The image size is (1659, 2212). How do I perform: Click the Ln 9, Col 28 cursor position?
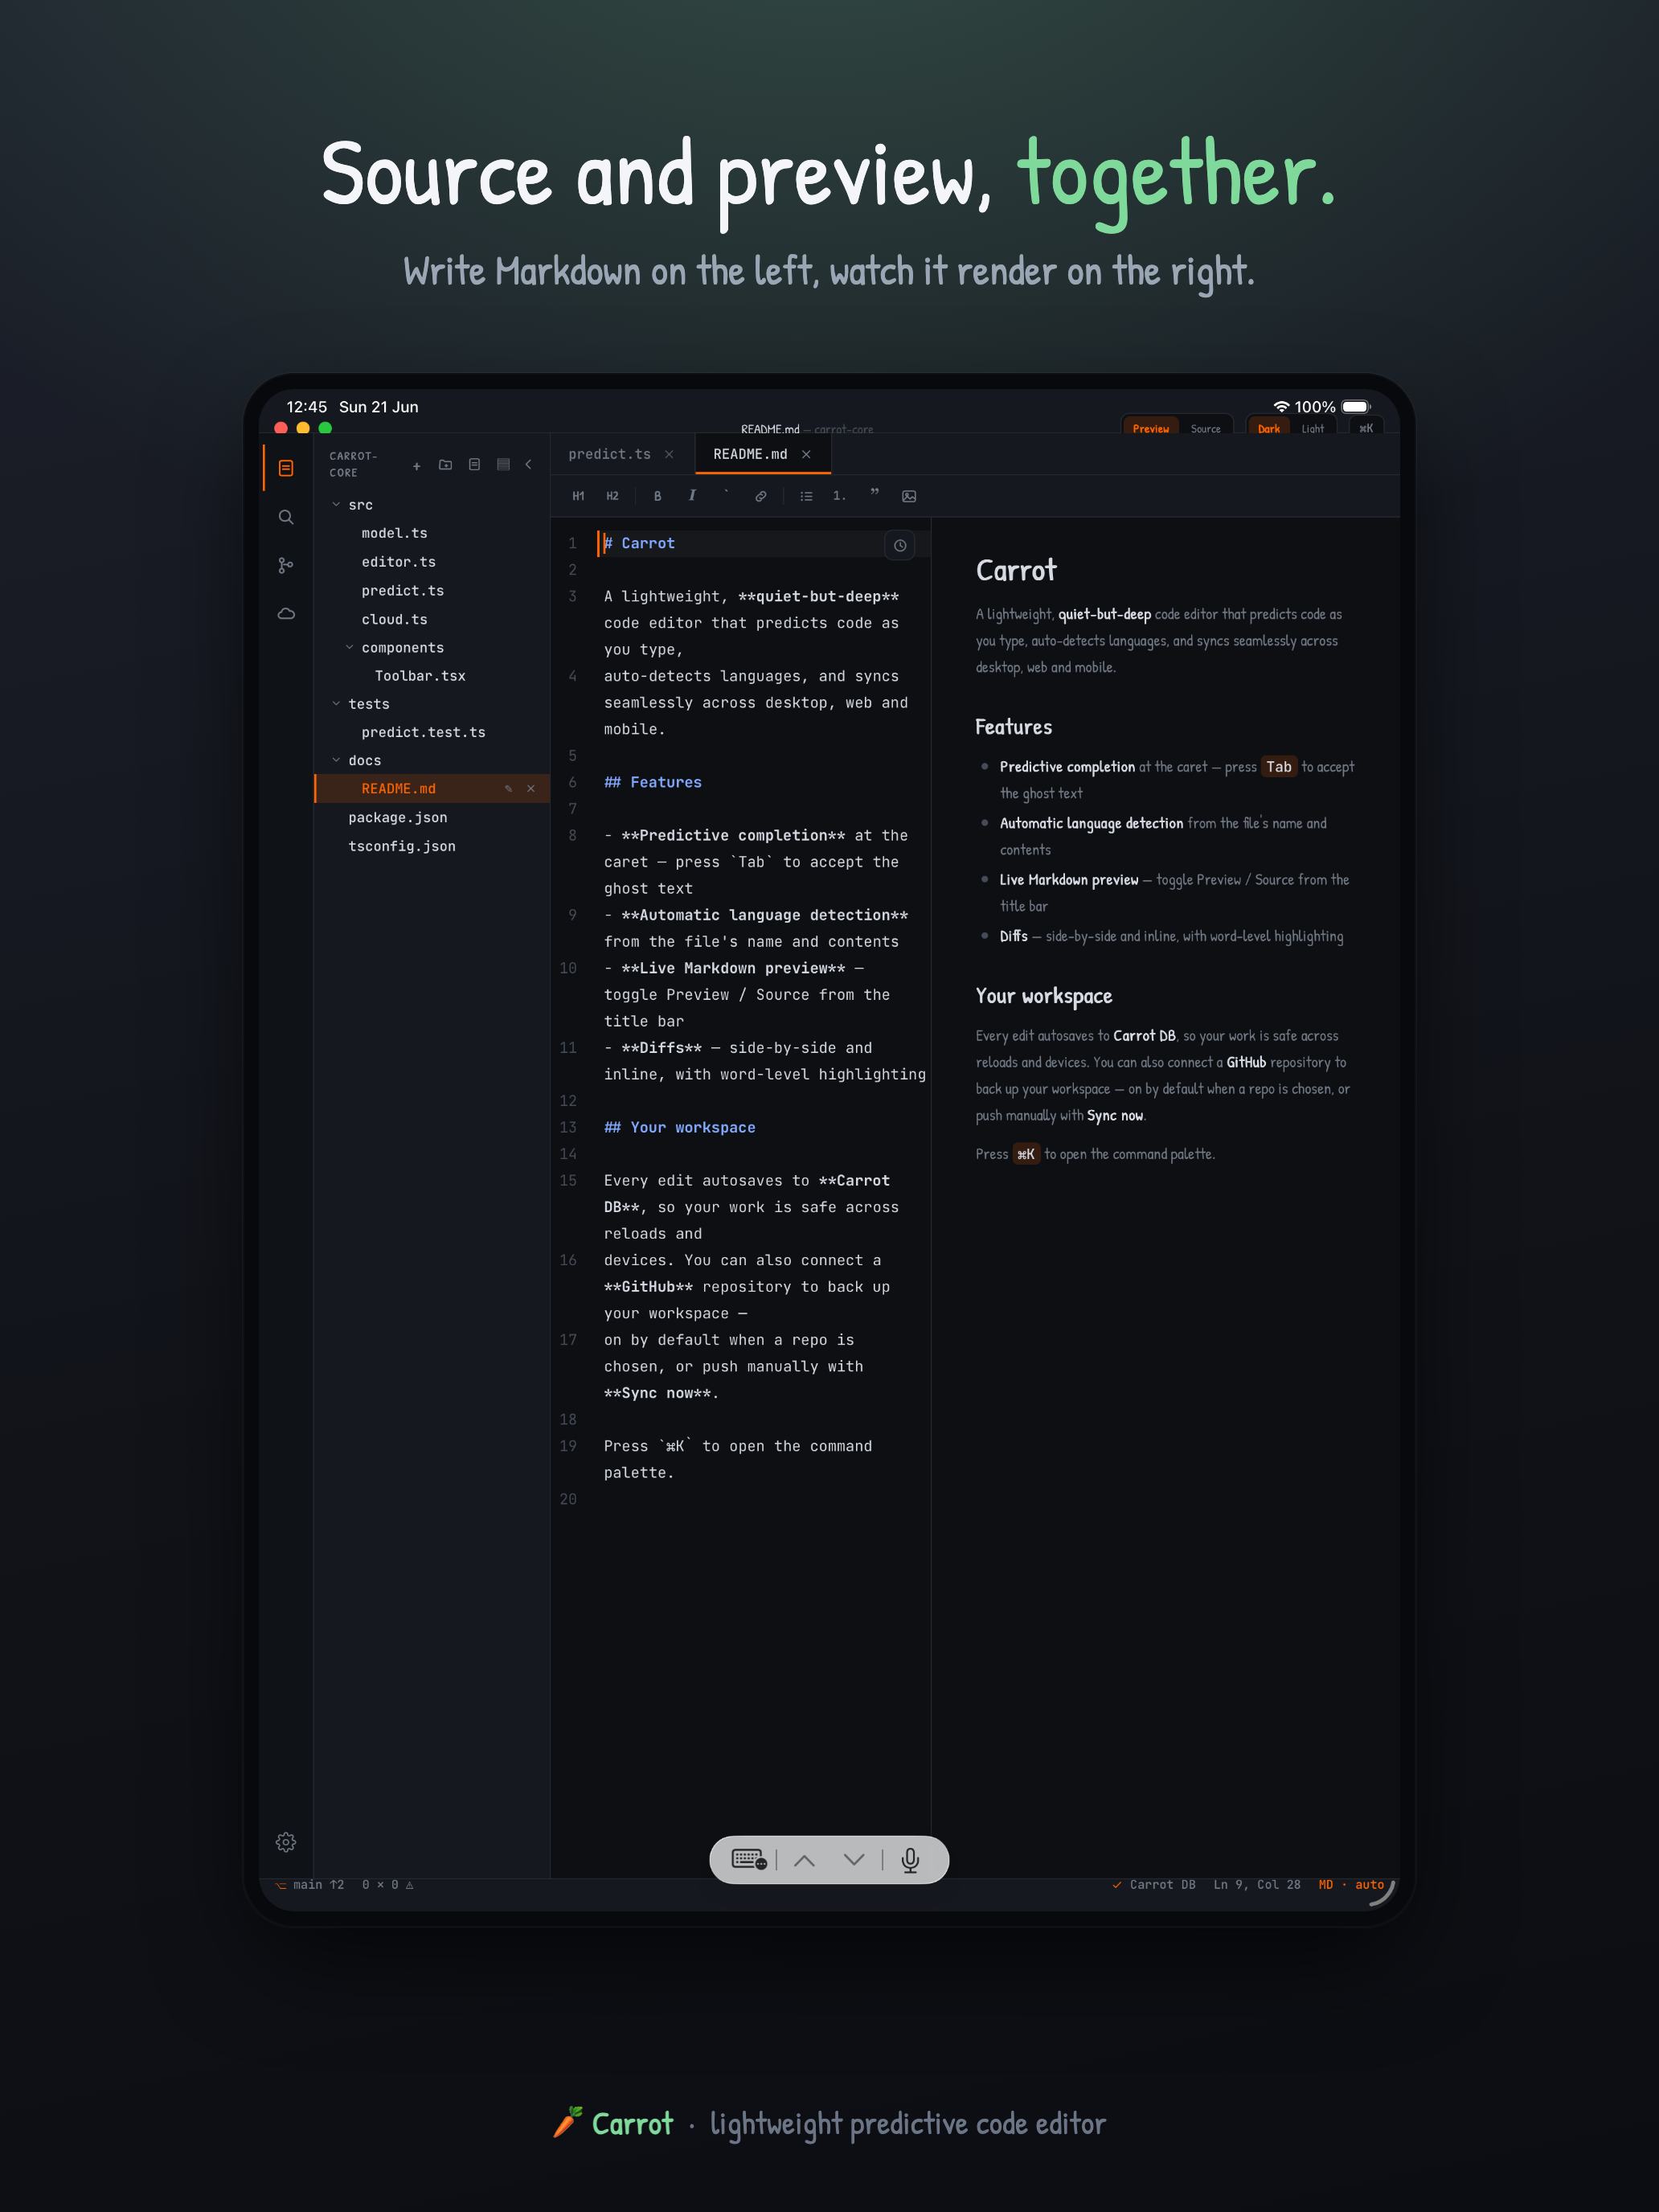[x=1257, y=1885]
